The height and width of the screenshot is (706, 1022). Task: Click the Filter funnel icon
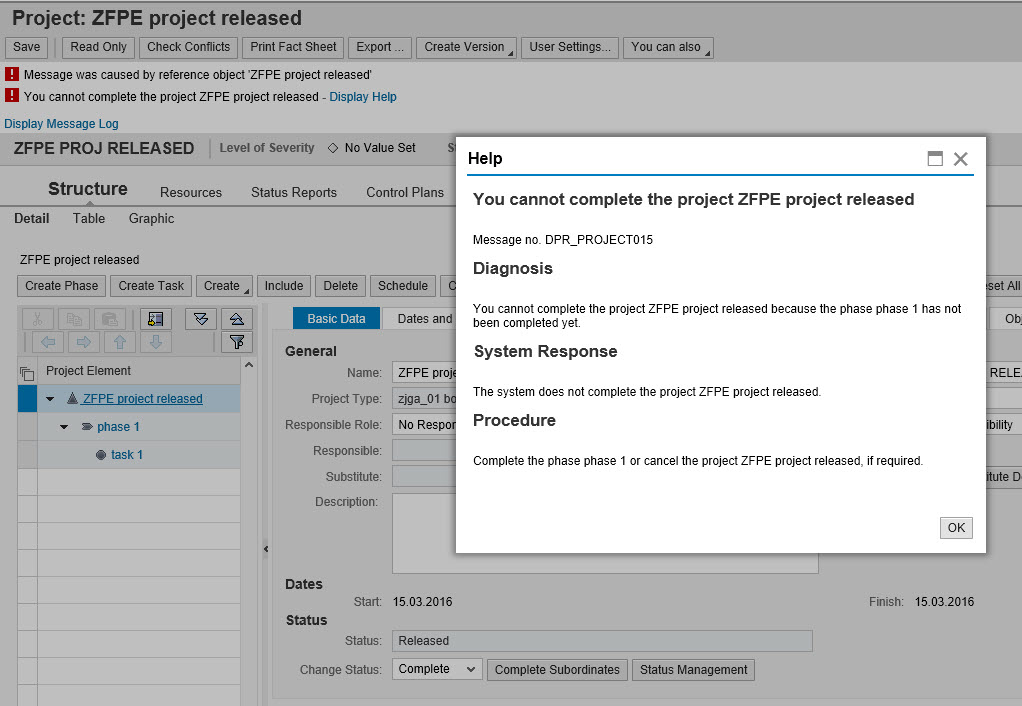[x=237, y=342]
